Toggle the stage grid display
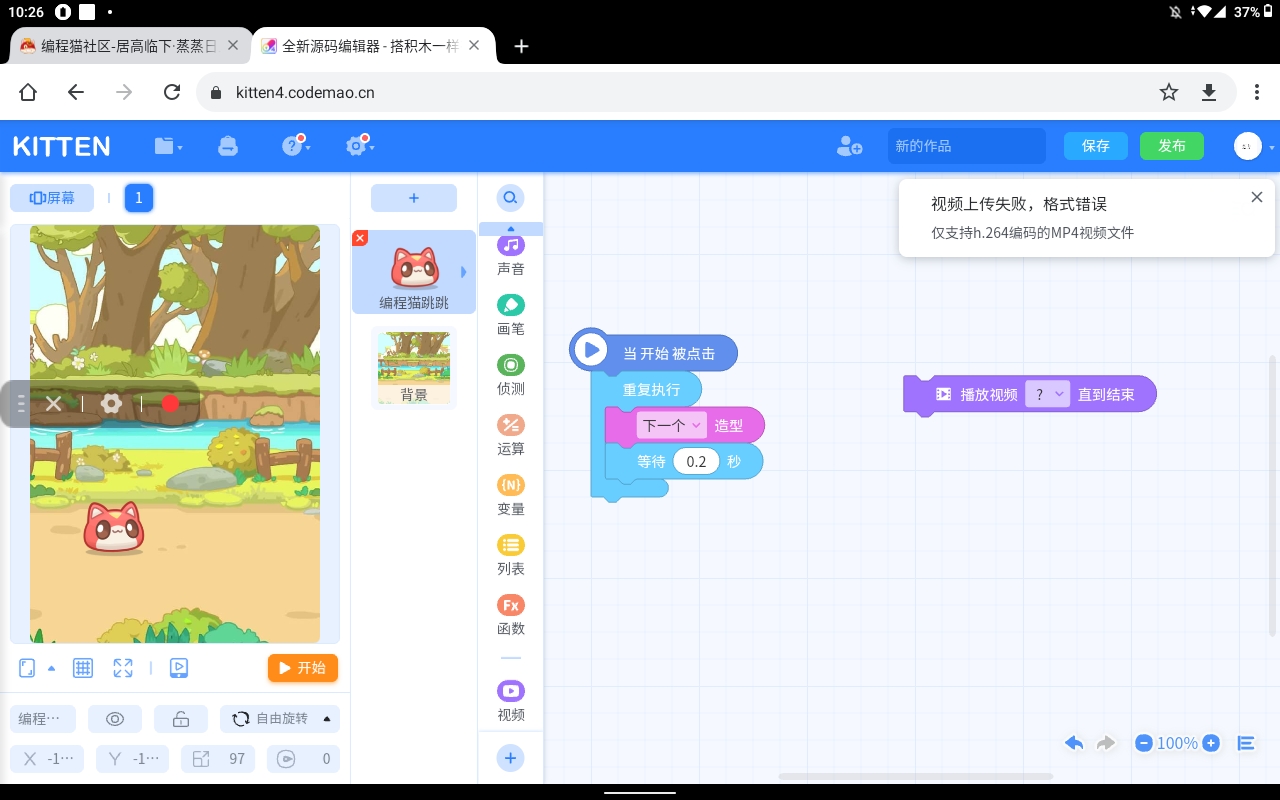The image size is (1280, 800). [x=83, y=668]
